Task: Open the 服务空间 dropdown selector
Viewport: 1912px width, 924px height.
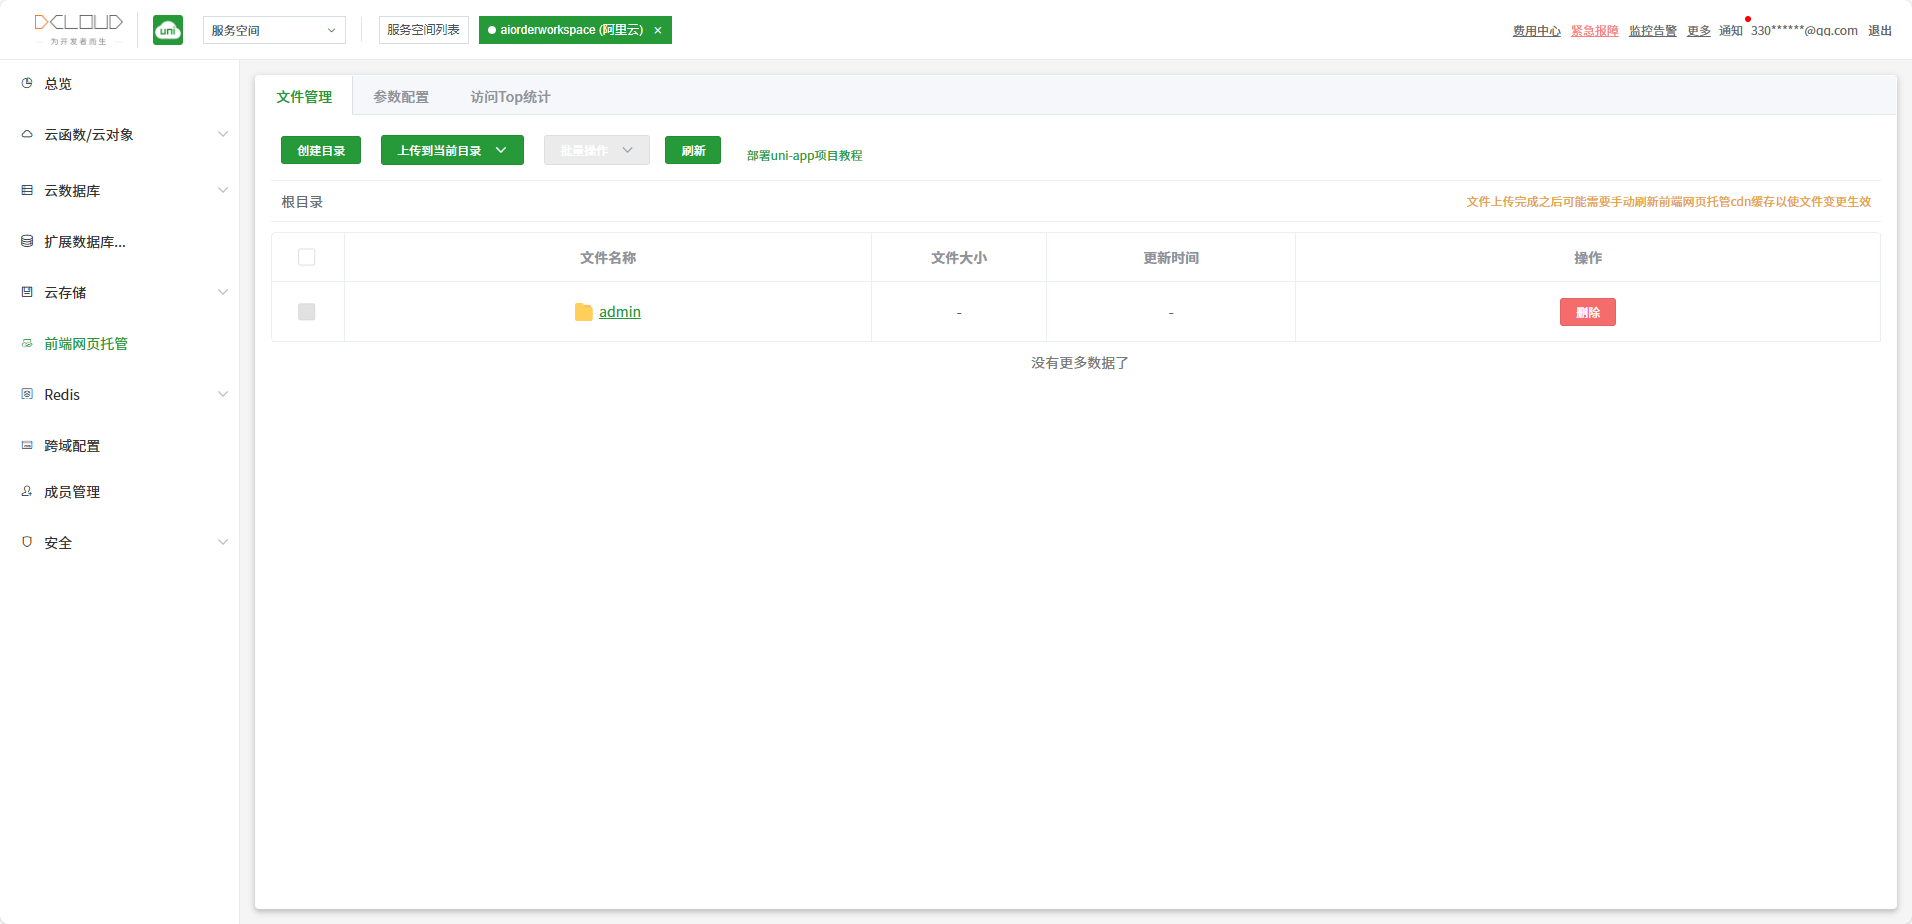Action: click(x=274, y=30)
